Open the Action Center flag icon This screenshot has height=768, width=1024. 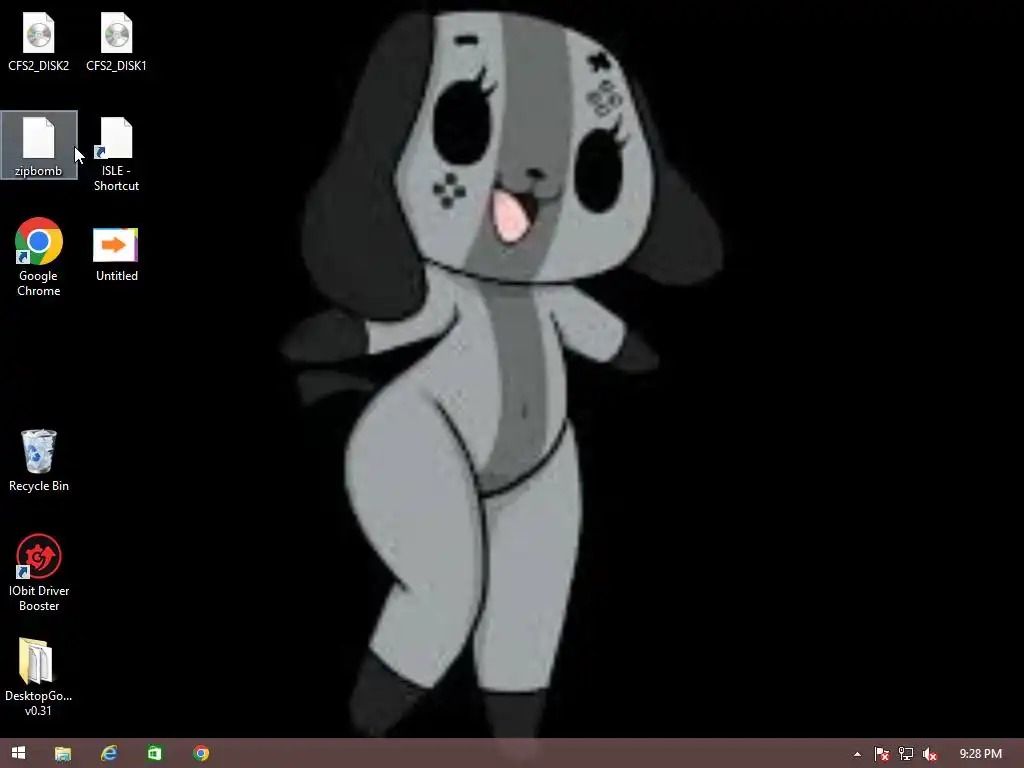click(x=882, y=754)
